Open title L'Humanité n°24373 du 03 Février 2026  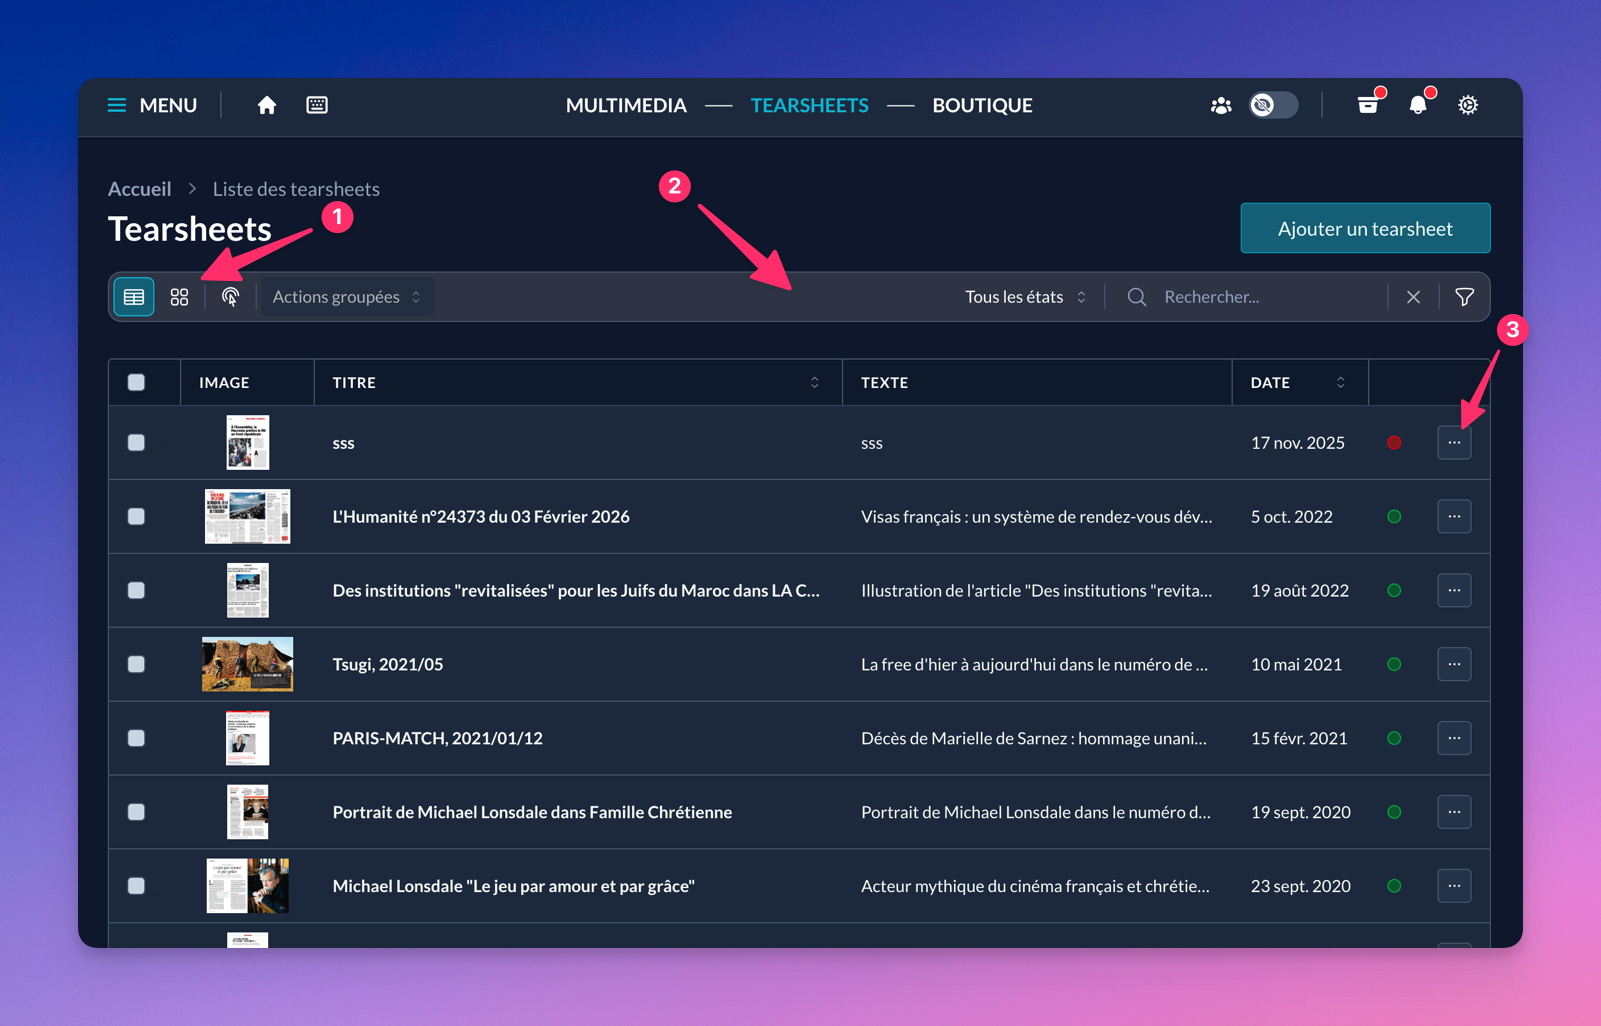[481, 516]
